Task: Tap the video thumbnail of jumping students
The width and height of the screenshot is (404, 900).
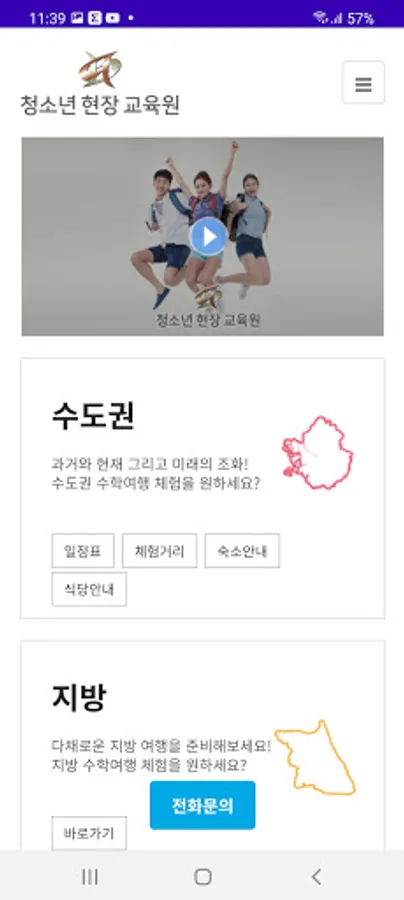Action: point(203,236)
